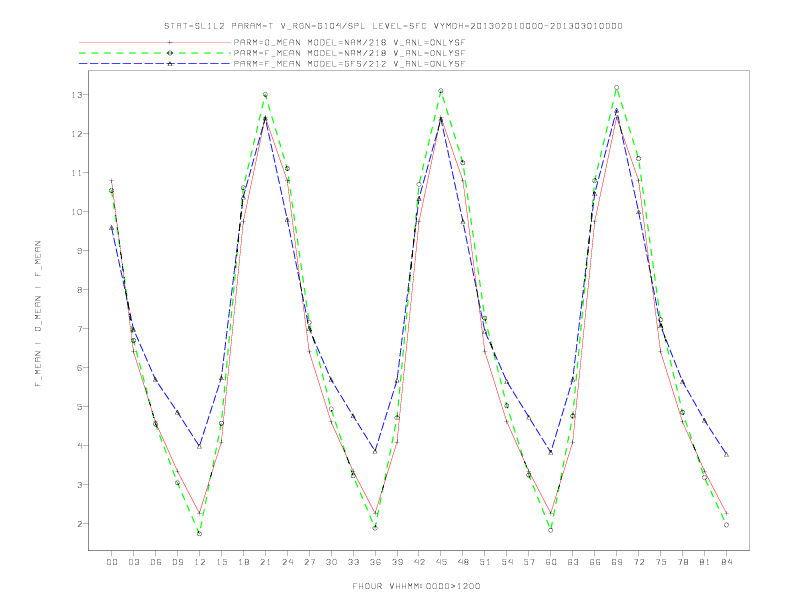Viewport: 792px width, 612px height.
Task: Select legend entry PARM=F_MEAN MODEL=NAM/218
Action: 349,53
